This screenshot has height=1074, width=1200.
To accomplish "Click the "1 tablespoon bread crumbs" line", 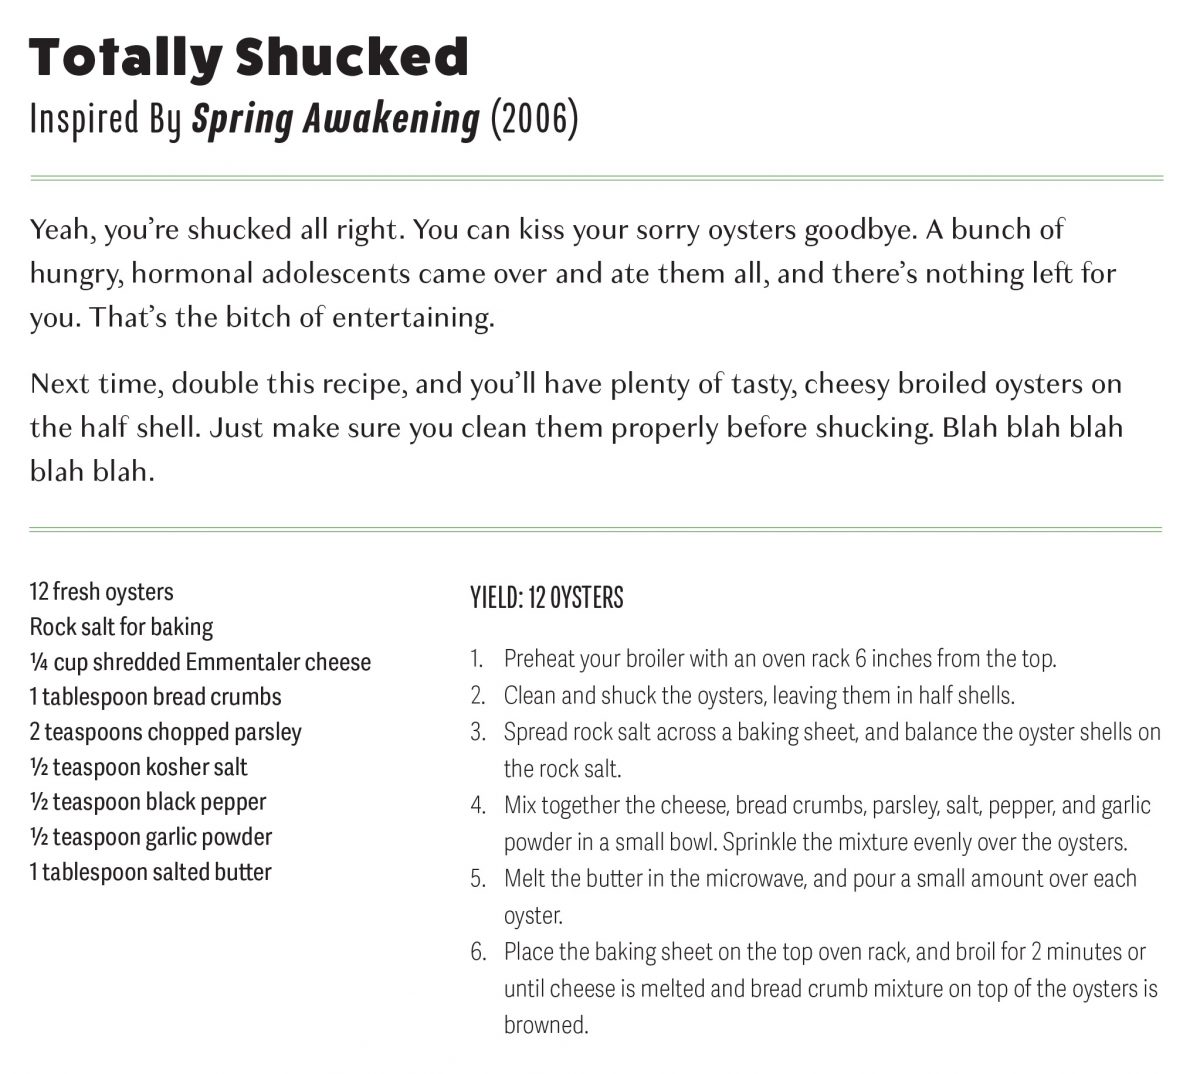I will pos(155,697).
